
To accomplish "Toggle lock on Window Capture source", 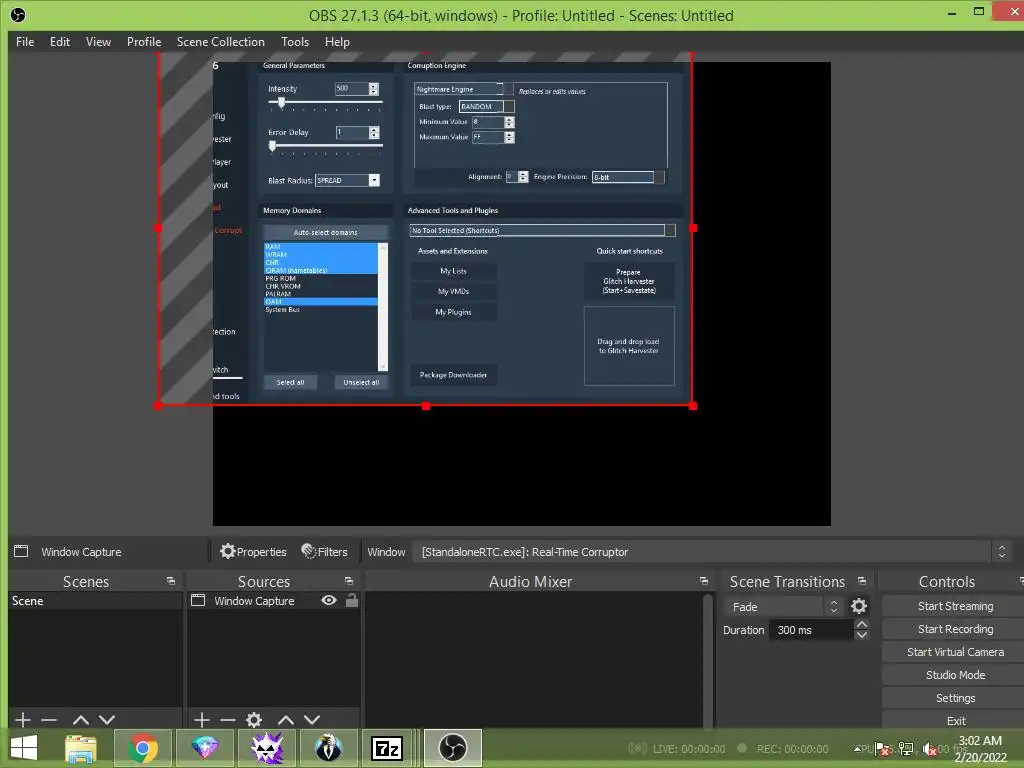I will 352,600.
